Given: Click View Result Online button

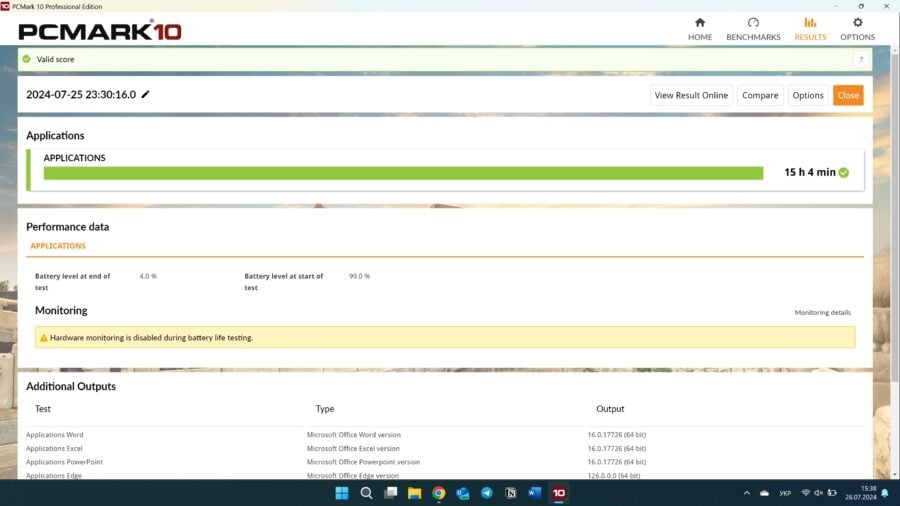Looking at the screenshot, I should (691, 95).
